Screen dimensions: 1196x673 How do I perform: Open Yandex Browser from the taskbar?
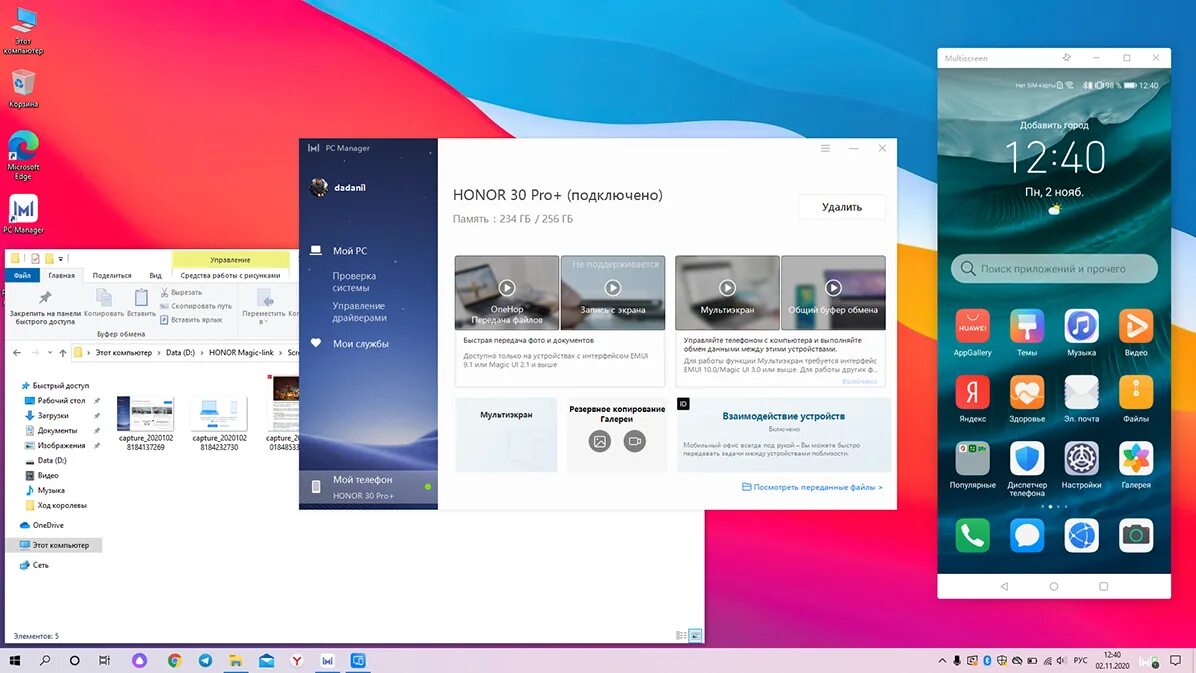click(x=297, y=661)
